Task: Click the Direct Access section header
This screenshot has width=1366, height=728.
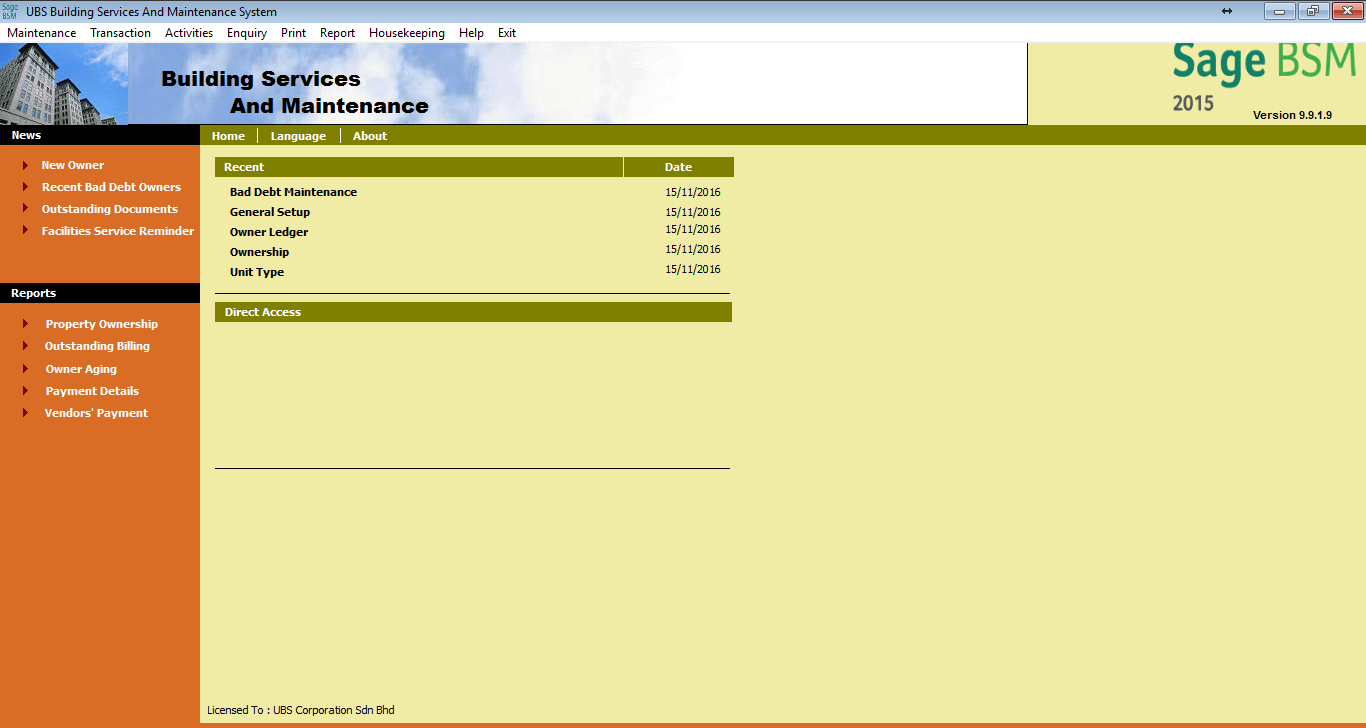Action: (473, 312)
